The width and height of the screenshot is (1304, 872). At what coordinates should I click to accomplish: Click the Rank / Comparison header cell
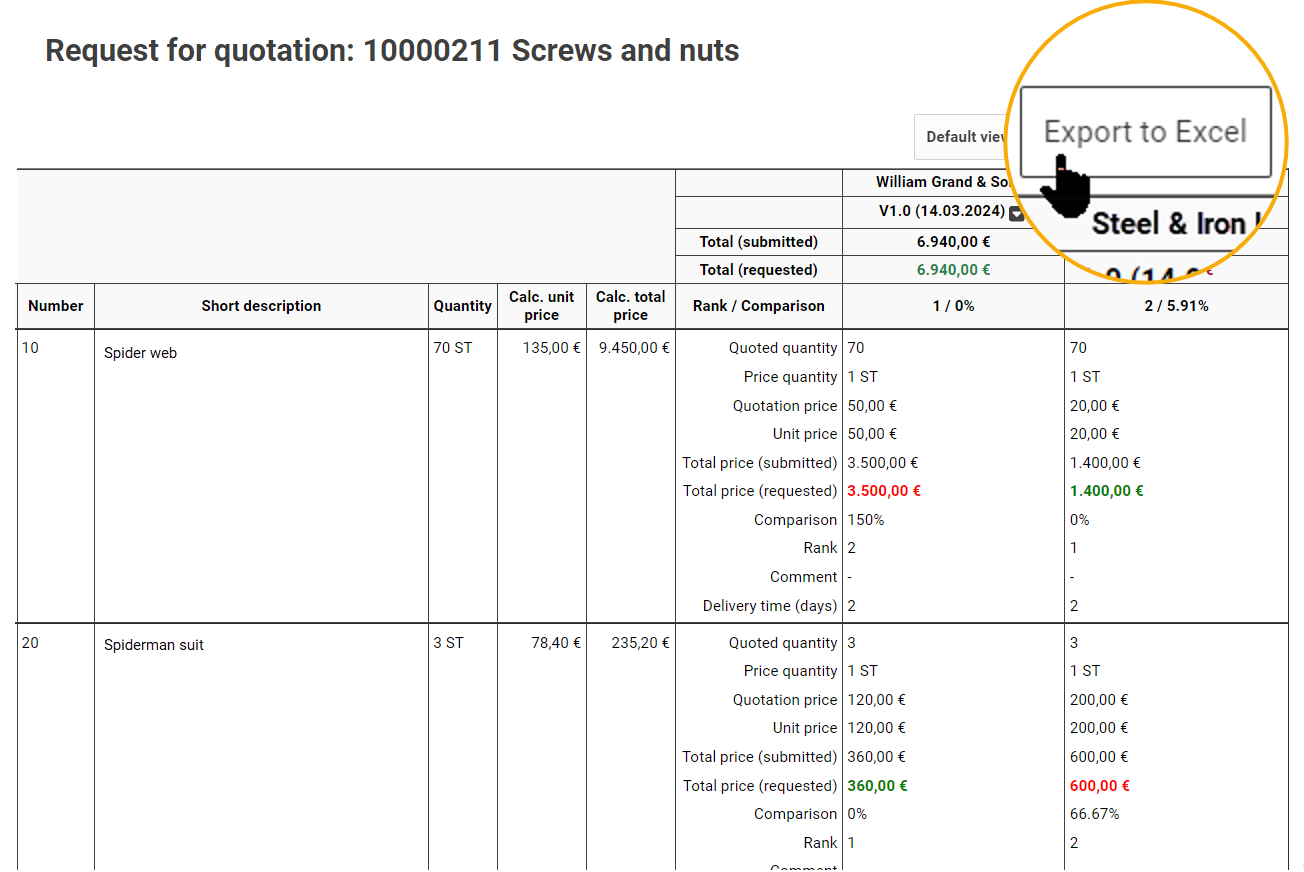(758, 306)
